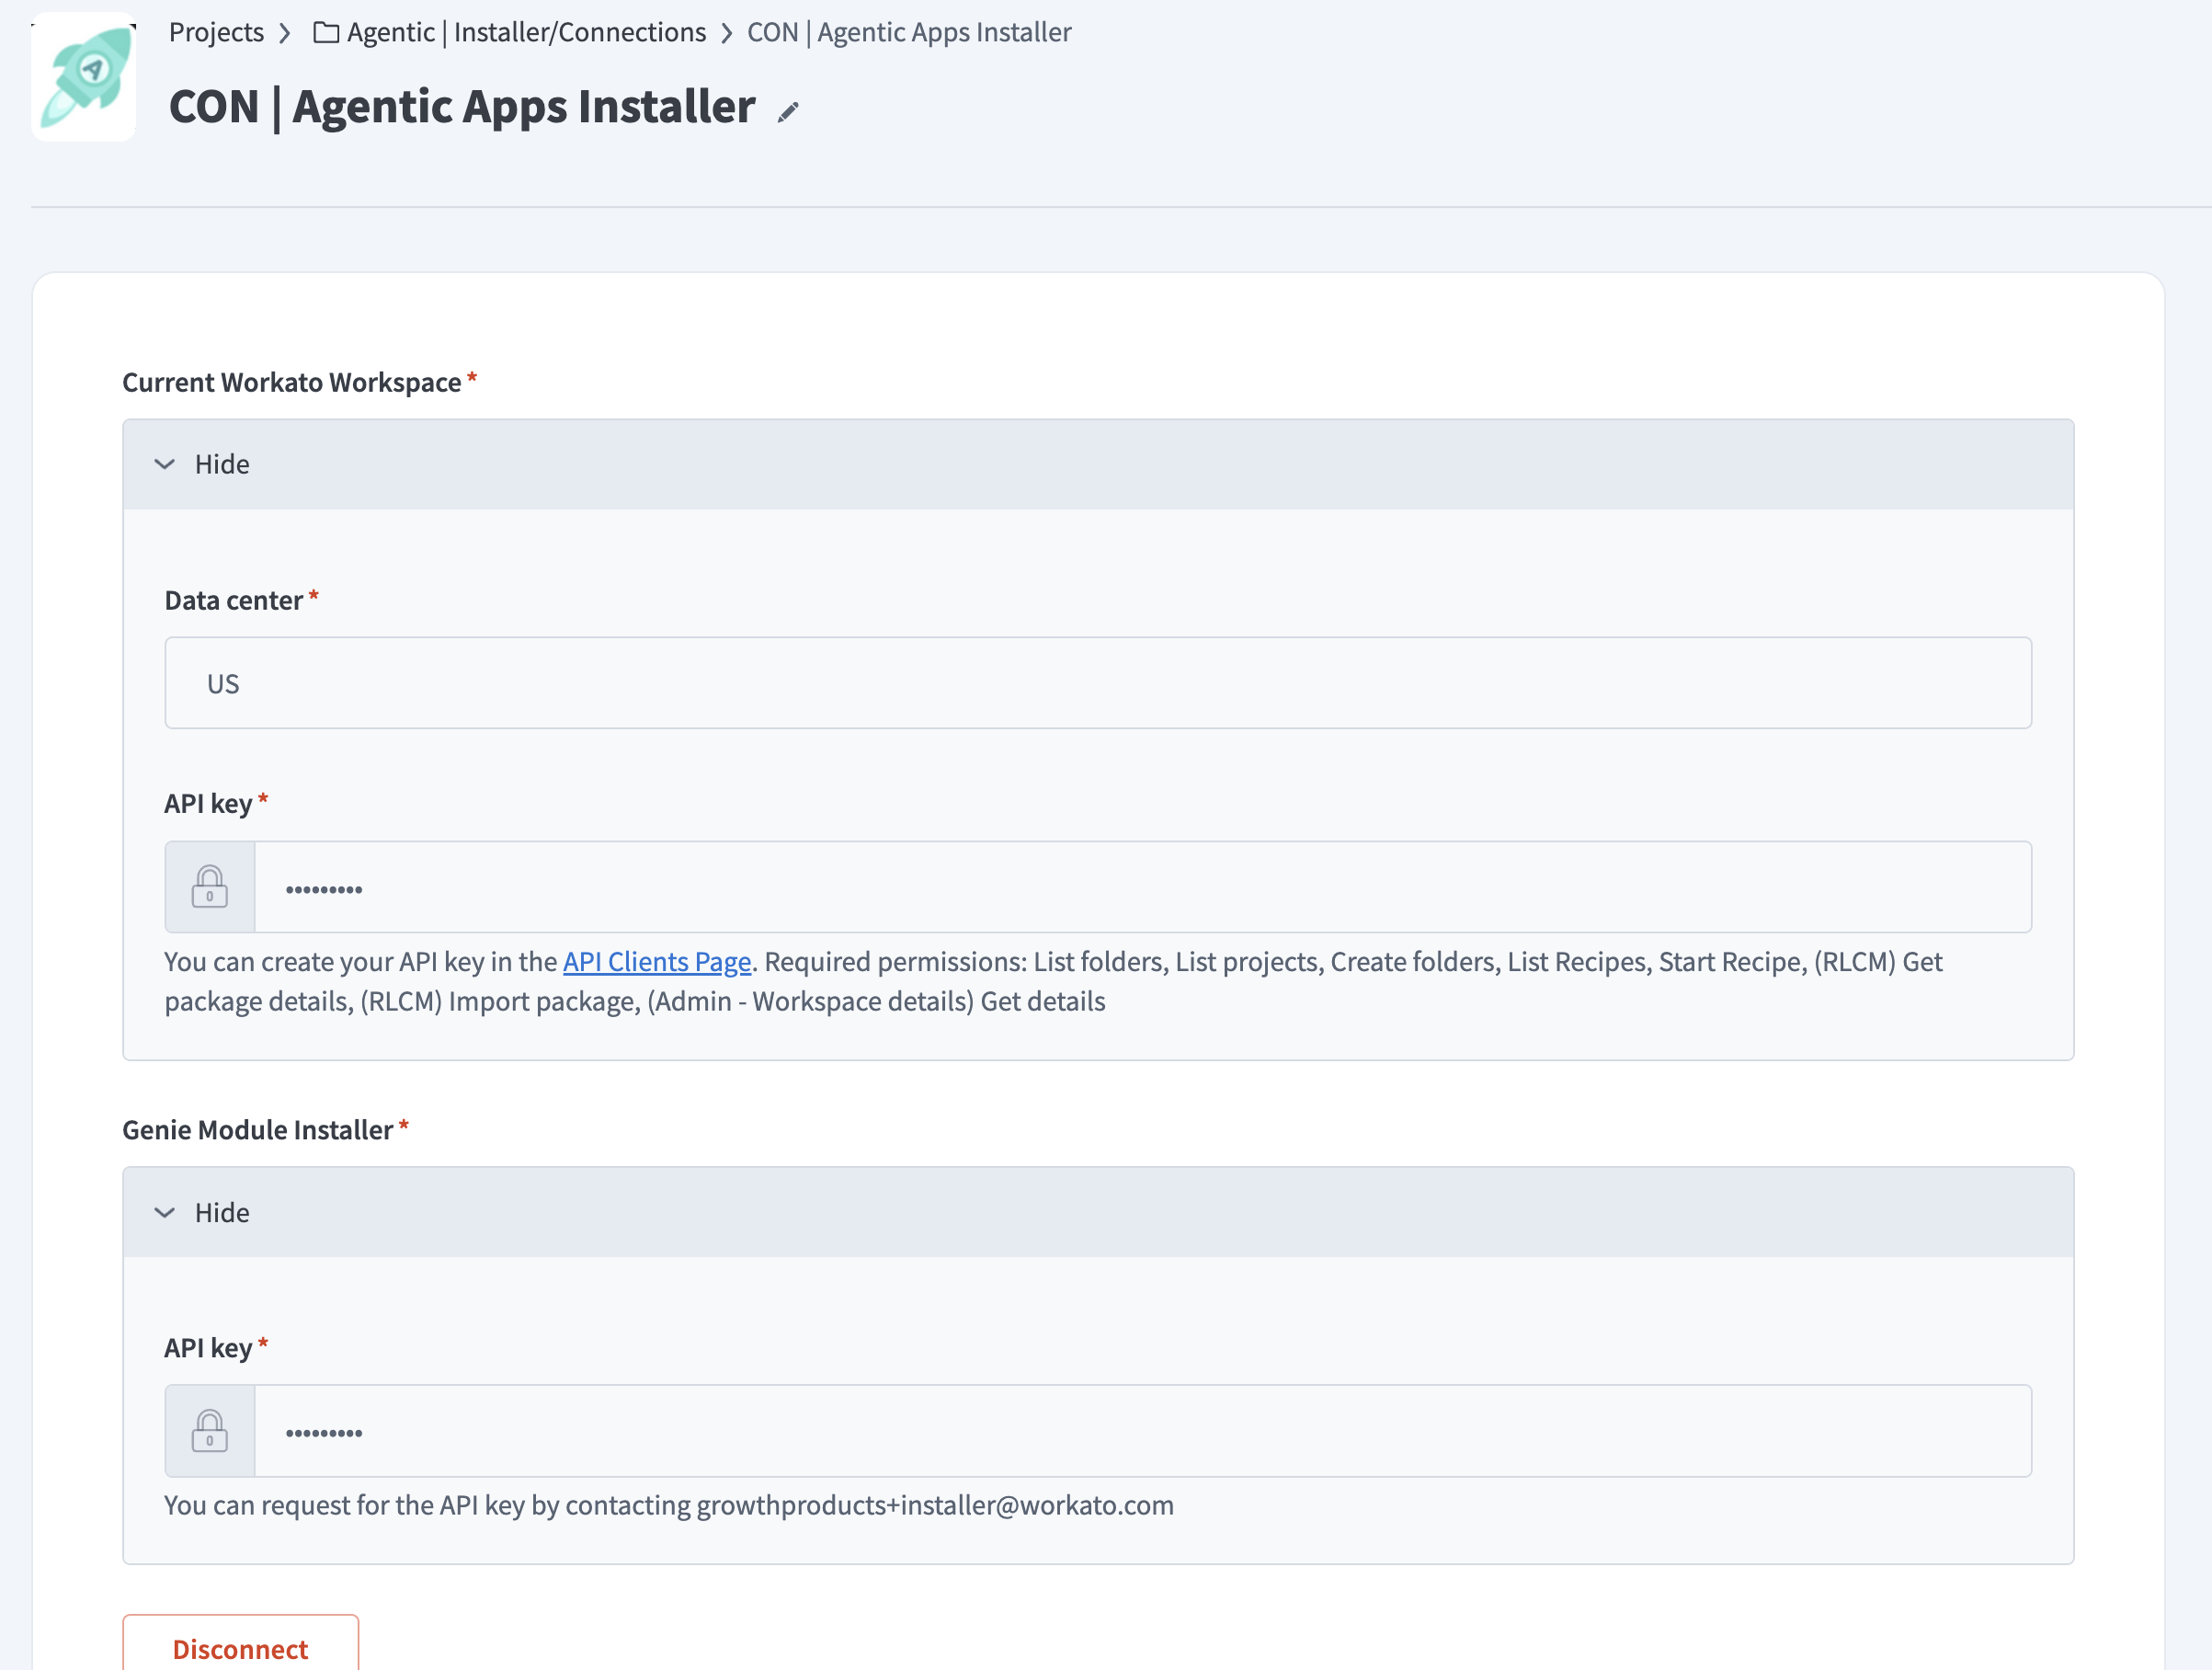Click the folder icon in breadcrumb
Viewport: 2212px width, 1670px height.
click(x=326, y=32)
